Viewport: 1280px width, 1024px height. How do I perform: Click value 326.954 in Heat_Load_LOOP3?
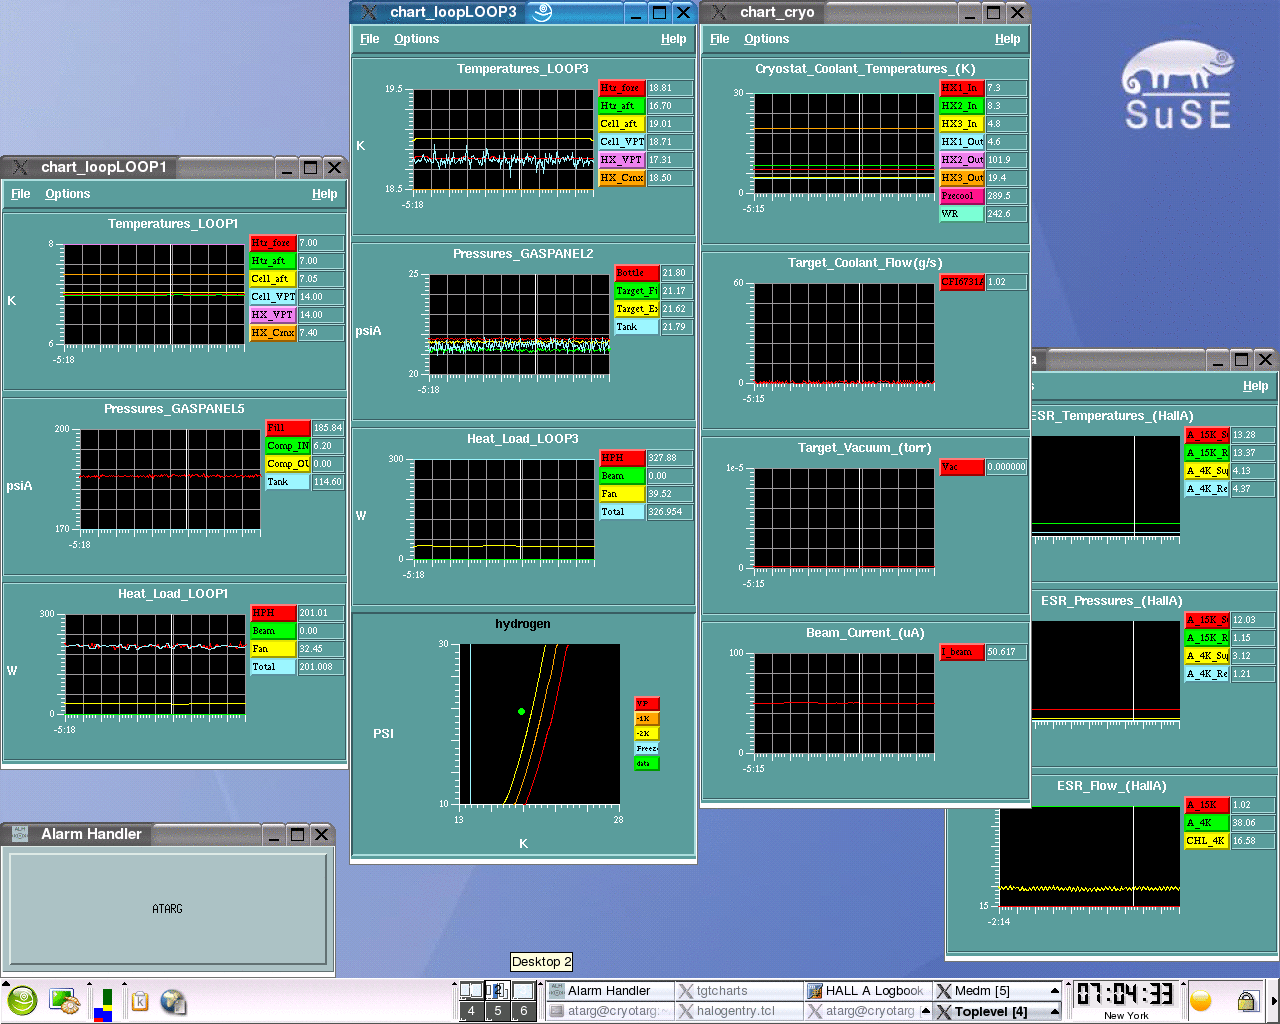(x=670, y=512)
